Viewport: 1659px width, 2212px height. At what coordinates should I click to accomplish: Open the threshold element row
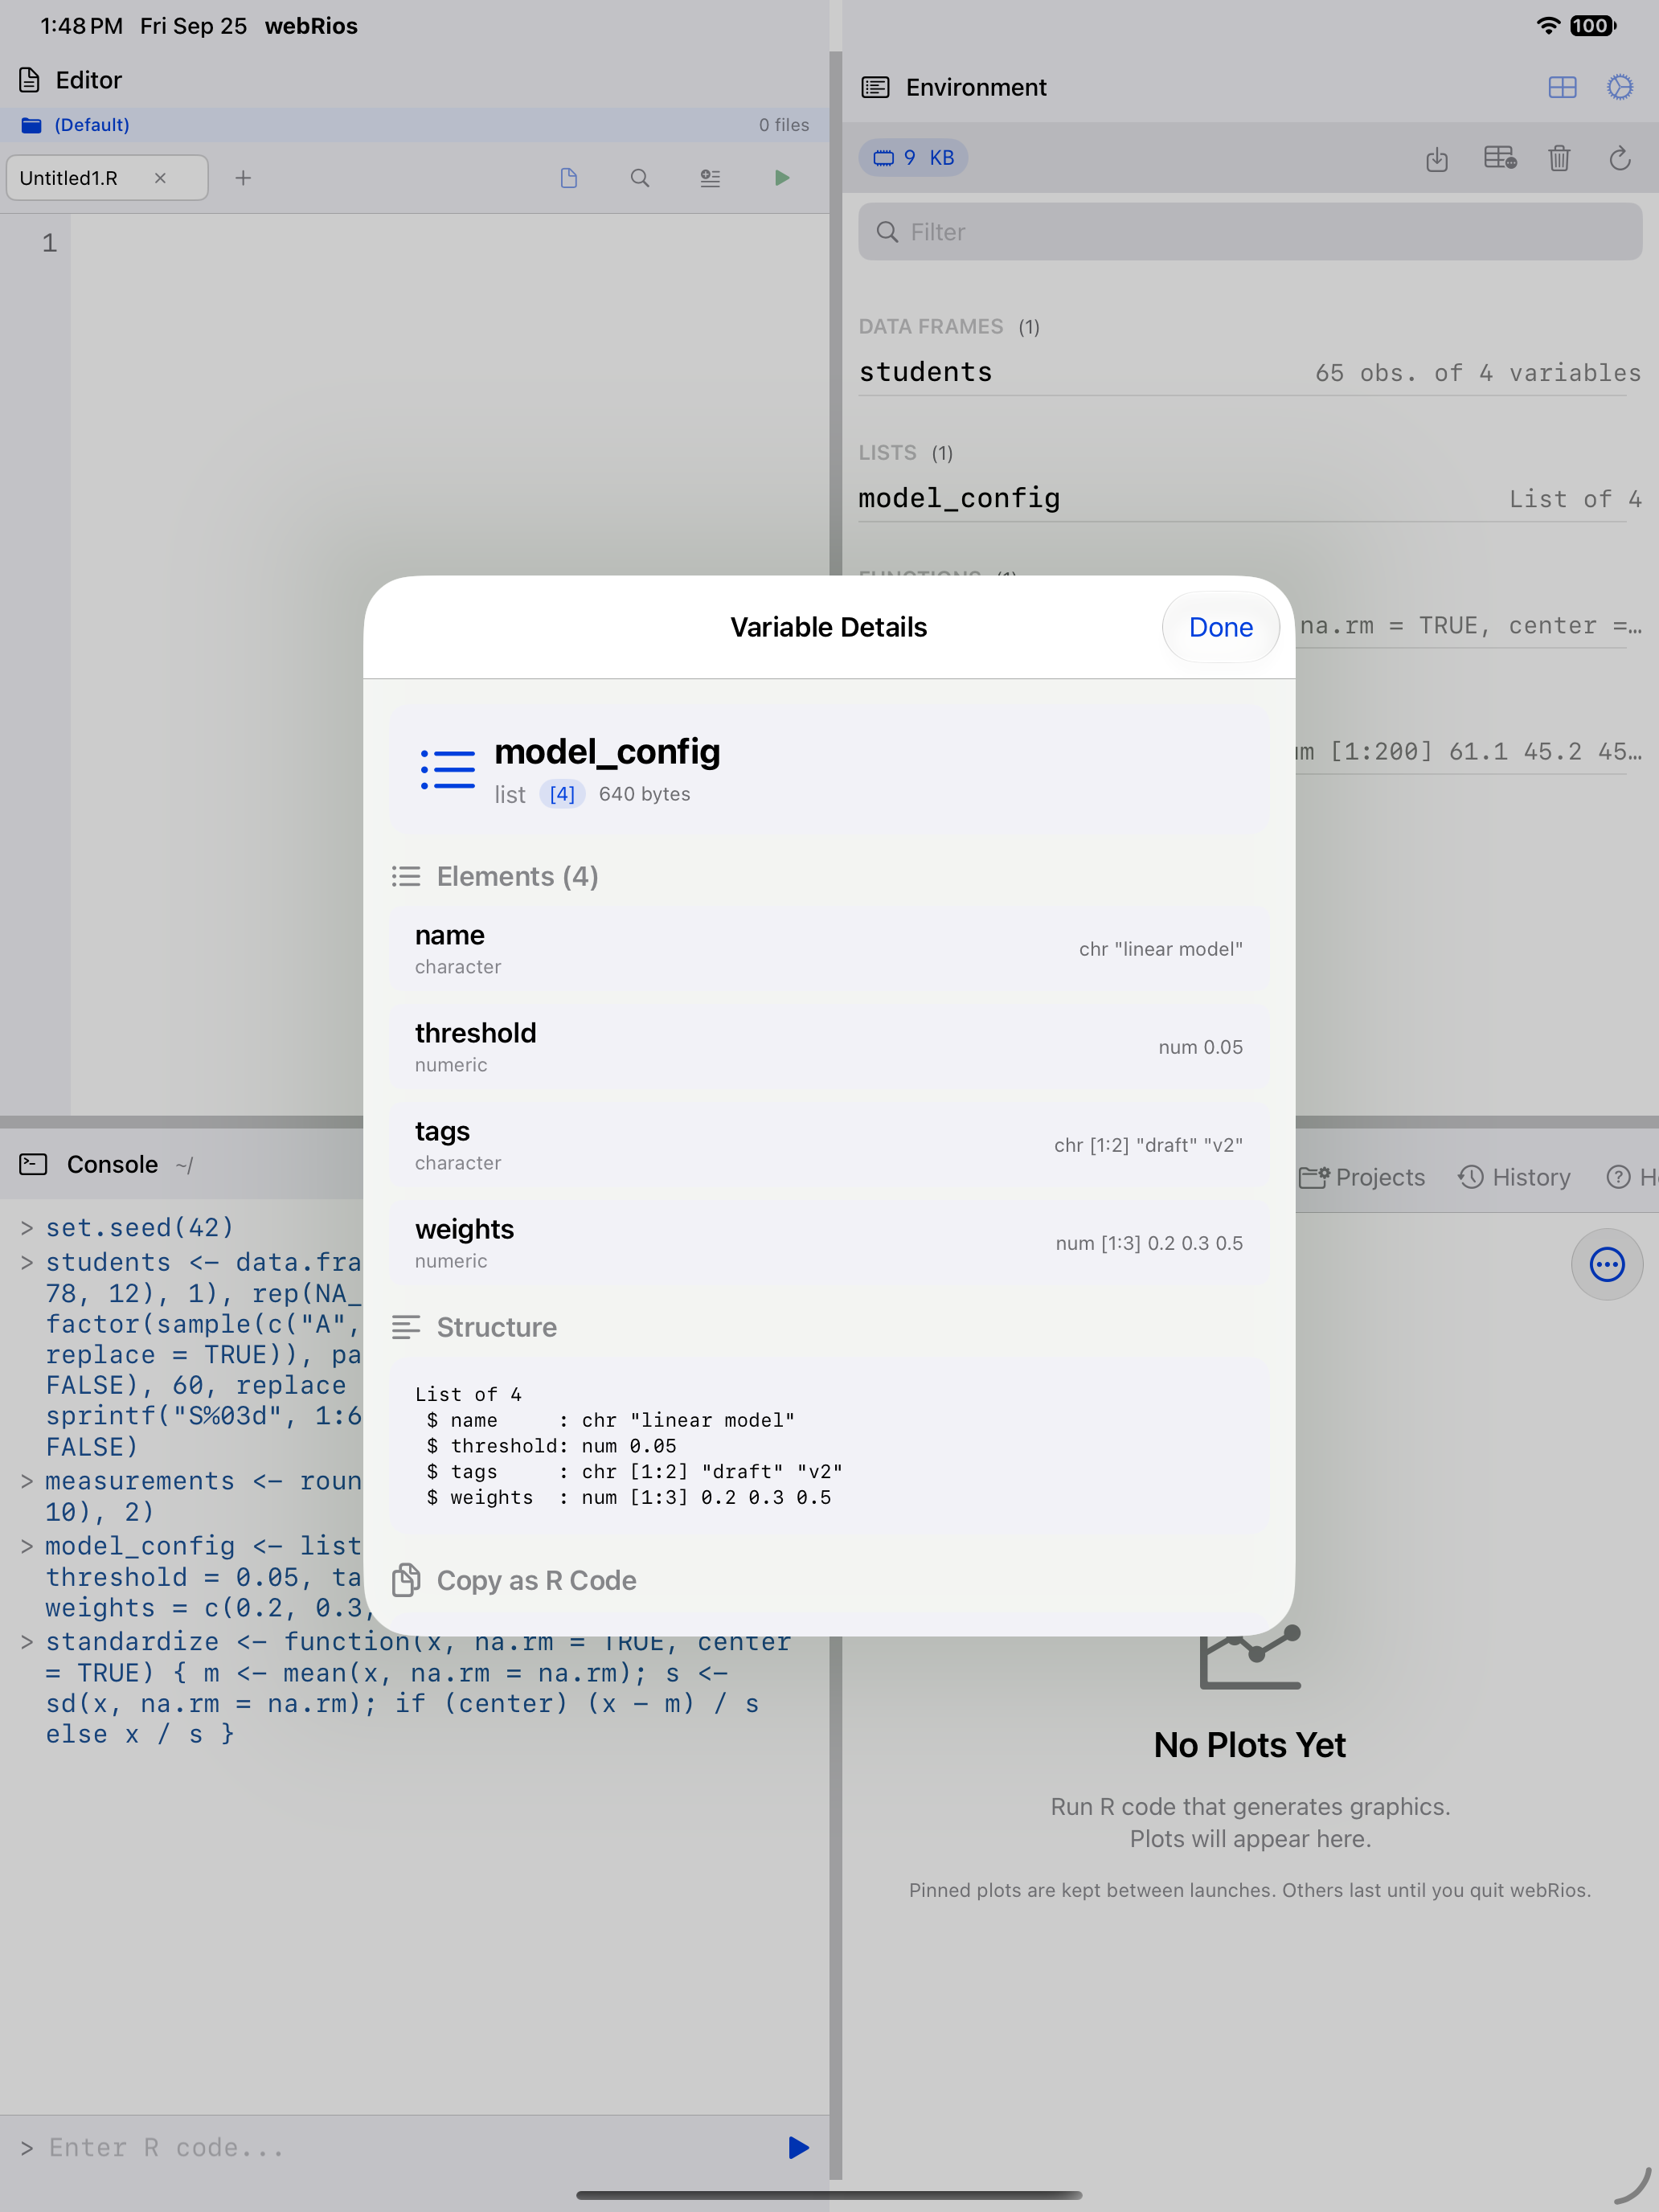click(x=829, y=1047)
